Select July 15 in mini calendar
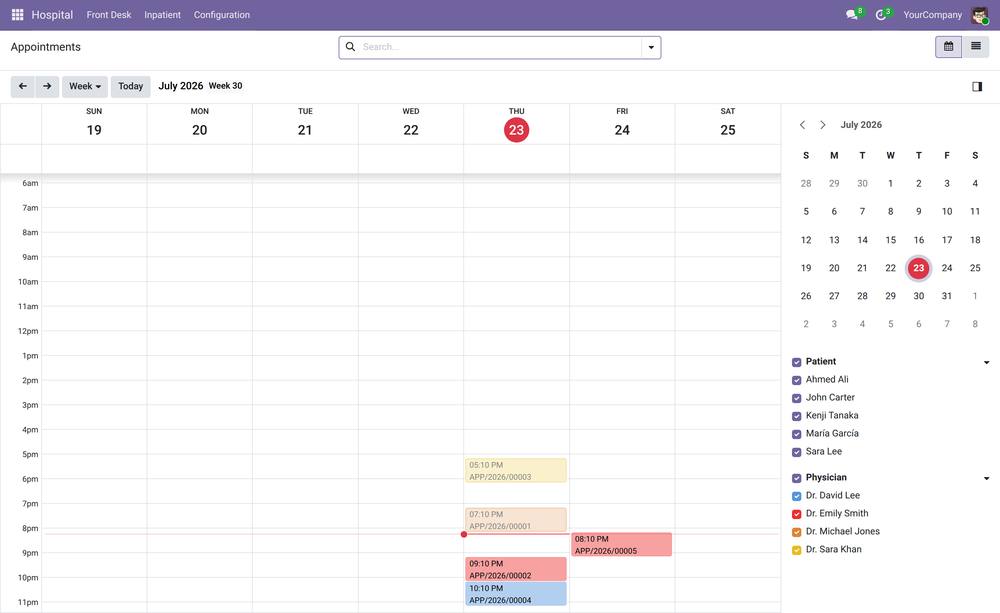Screen dimensions: 1000x613 pos(890,240)
